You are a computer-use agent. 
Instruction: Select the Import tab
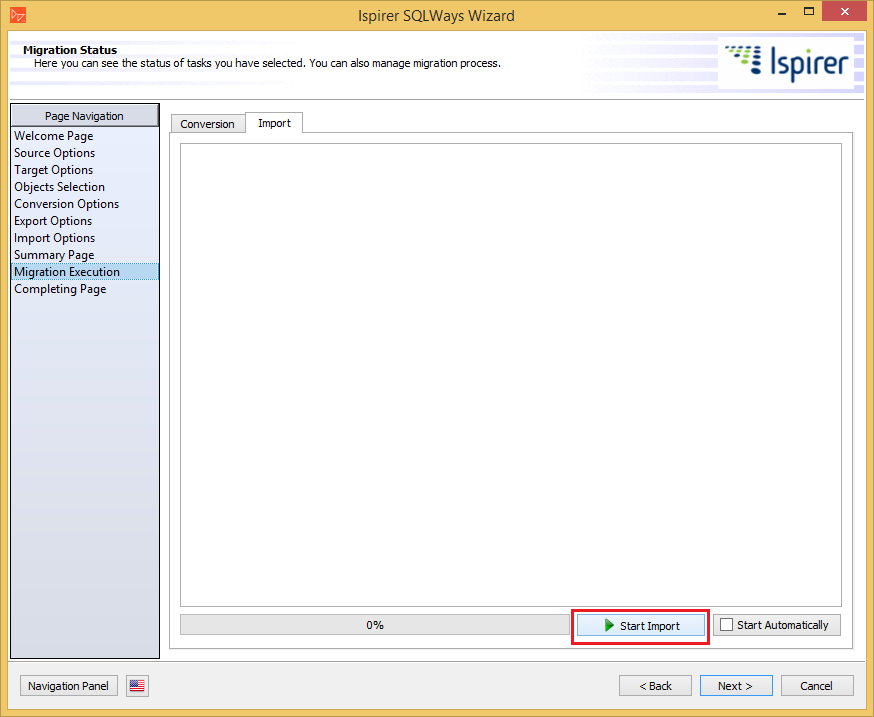[274, 123]
